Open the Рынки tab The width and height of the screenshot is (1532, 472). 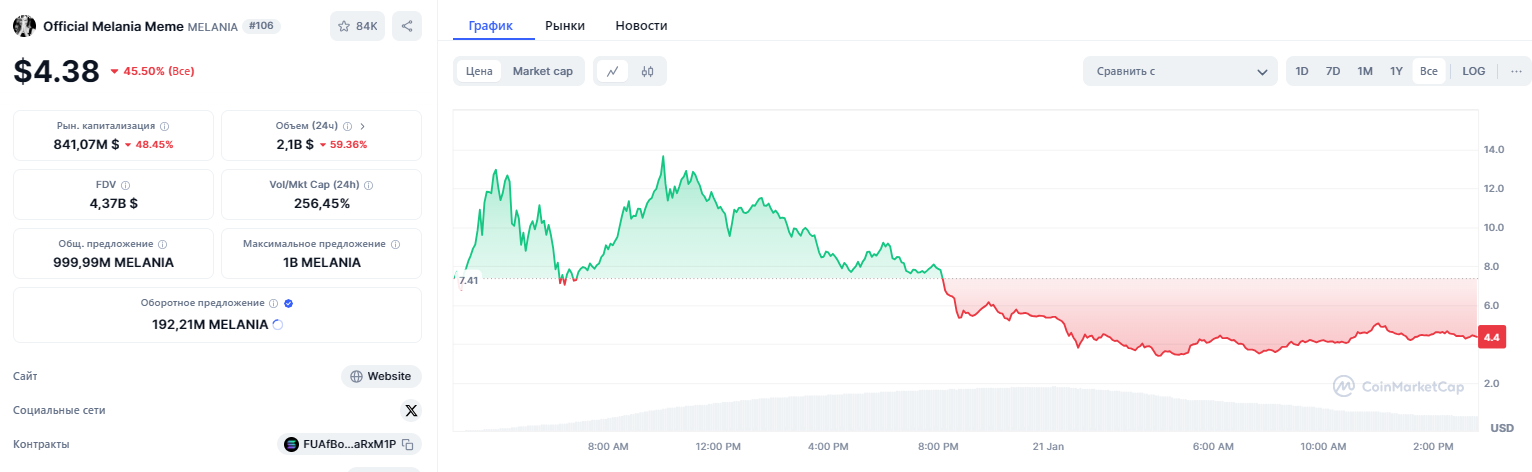[565, 25]
